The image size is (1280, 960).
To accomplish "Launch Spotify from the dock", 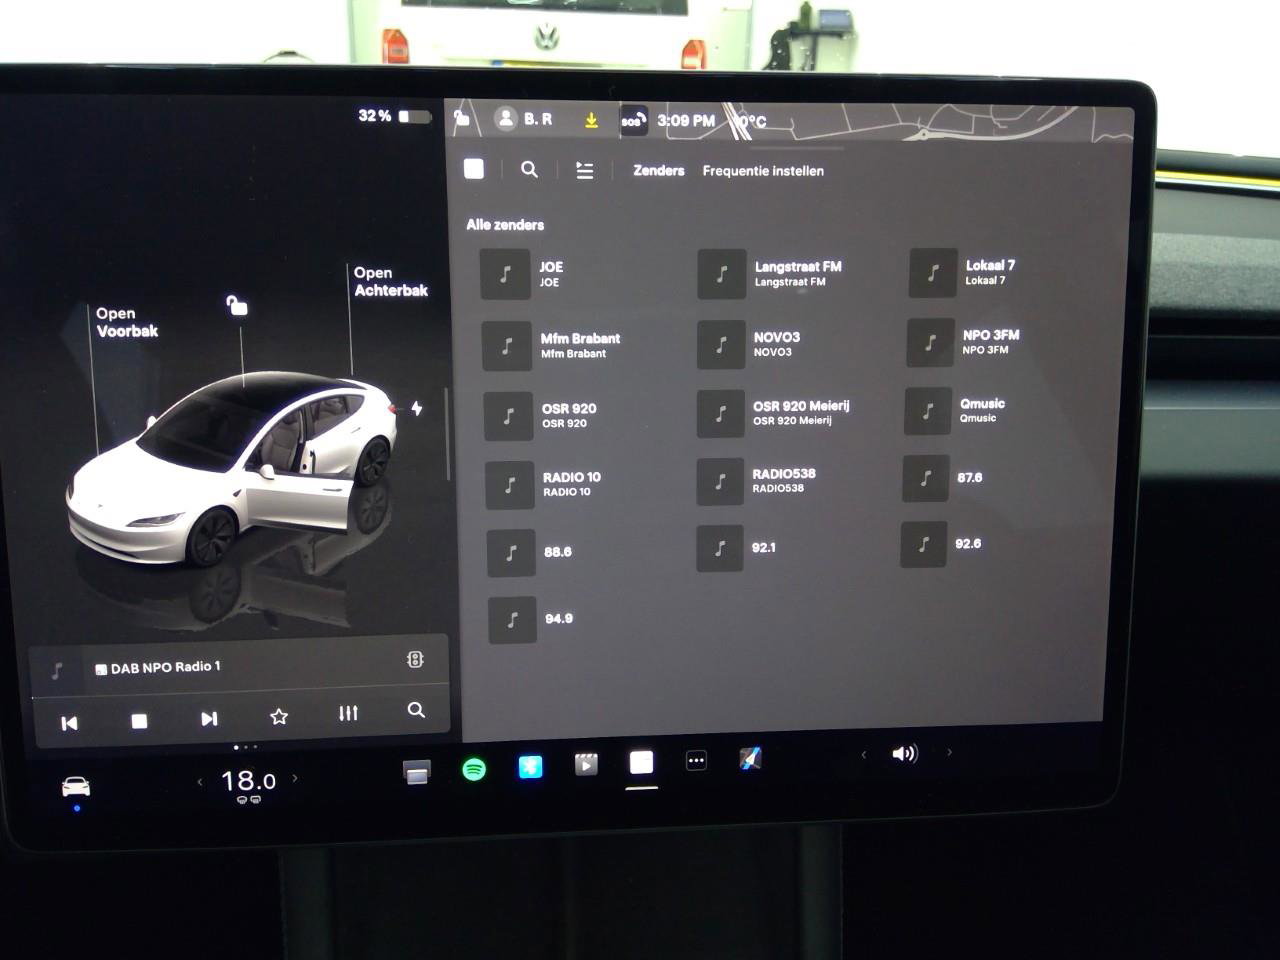I will pos(474,769).
